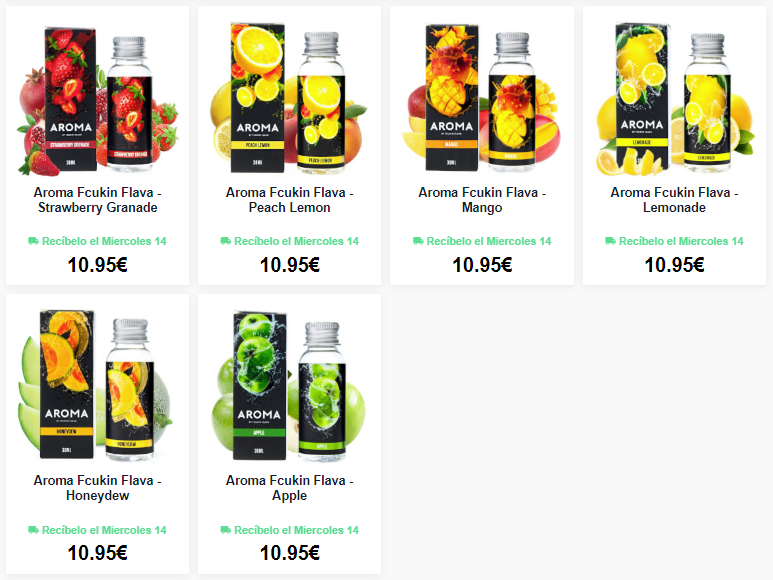Open the Aroma Fcukin Flava Apple title

289,488
